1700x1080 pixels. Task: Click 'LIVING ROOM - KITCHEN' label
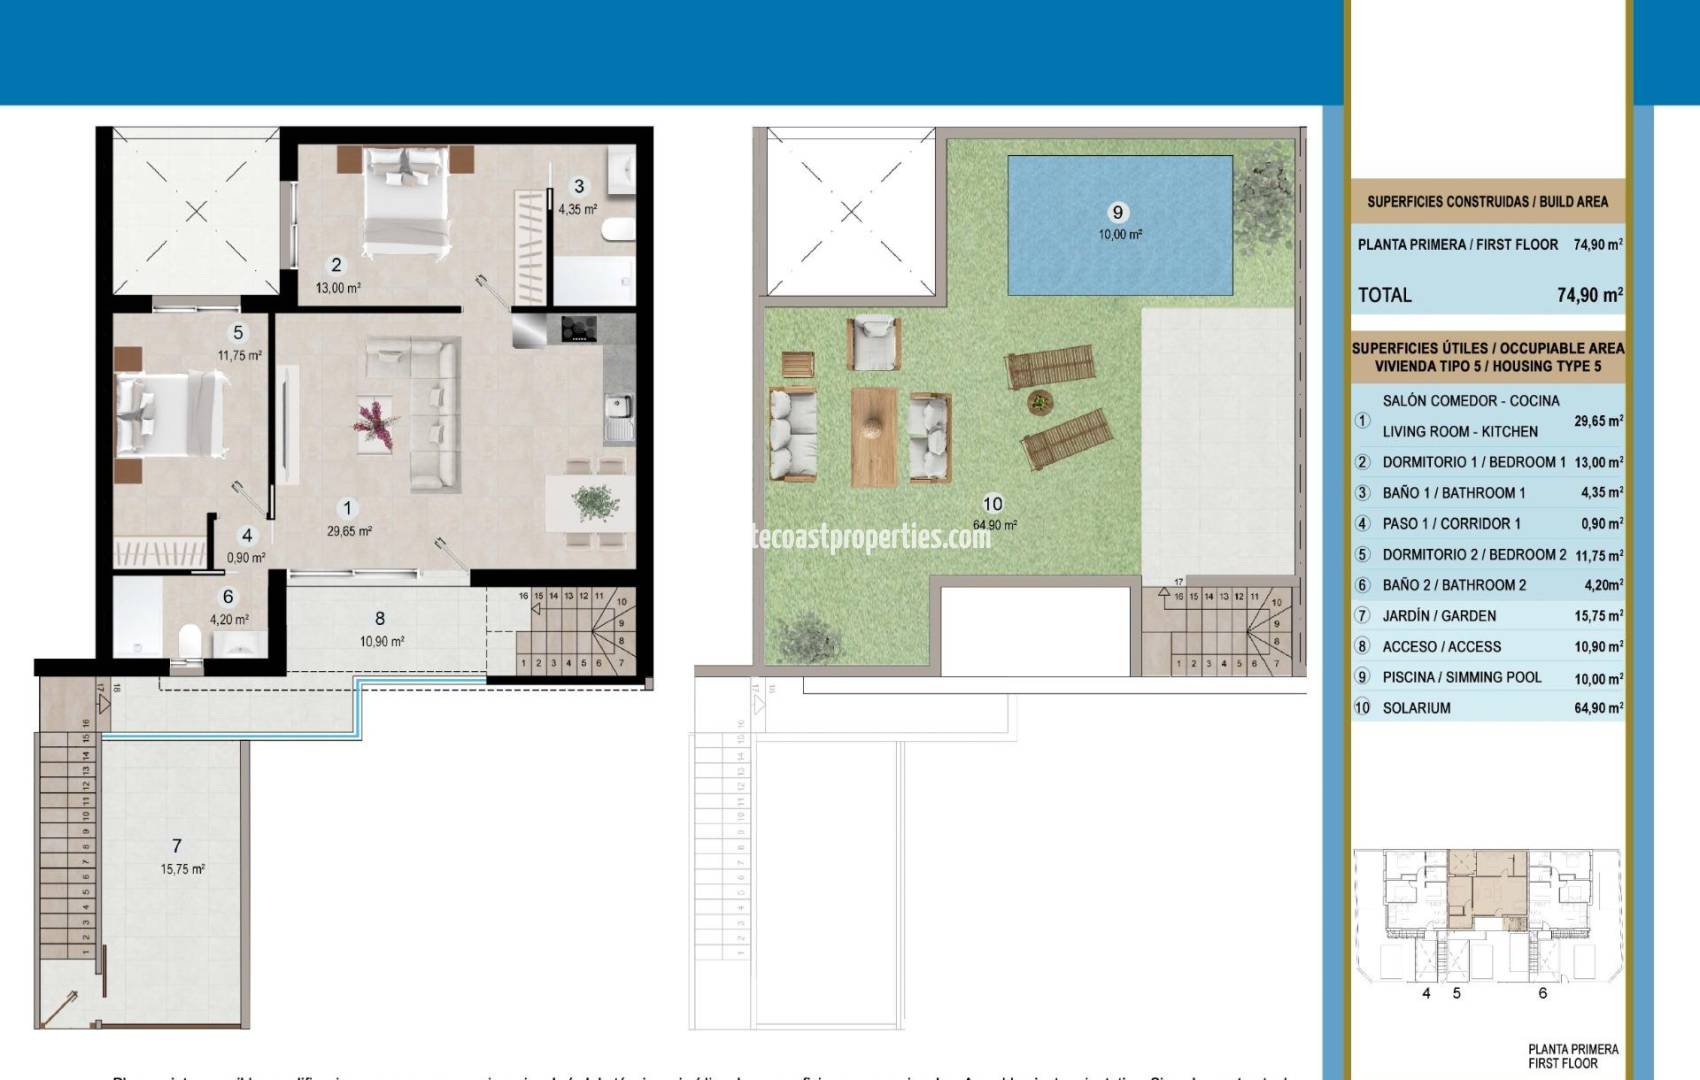(x=1460, y=432)
